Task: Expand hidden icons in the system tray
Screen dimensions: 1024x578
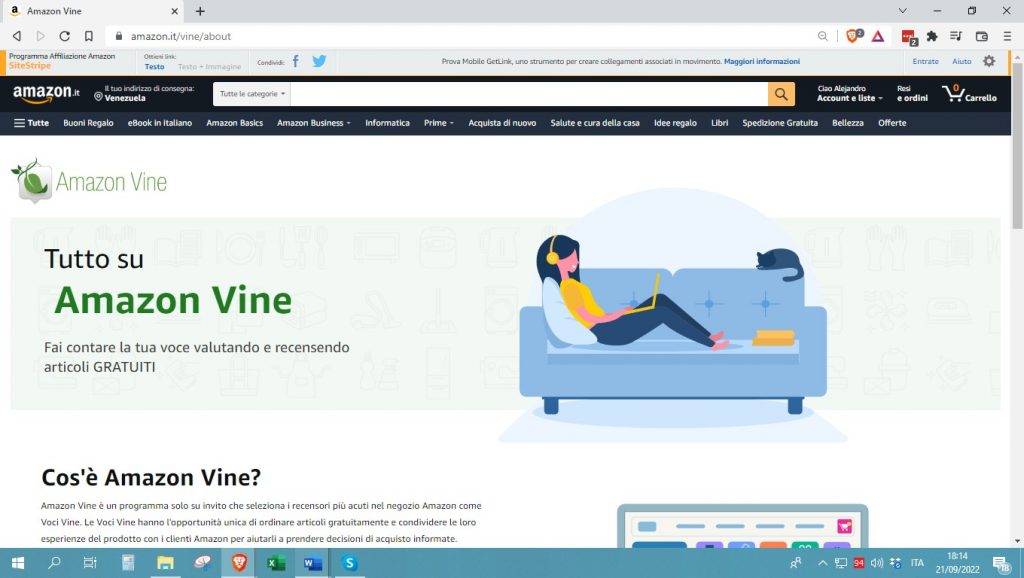Action: (x=821, y=564)
